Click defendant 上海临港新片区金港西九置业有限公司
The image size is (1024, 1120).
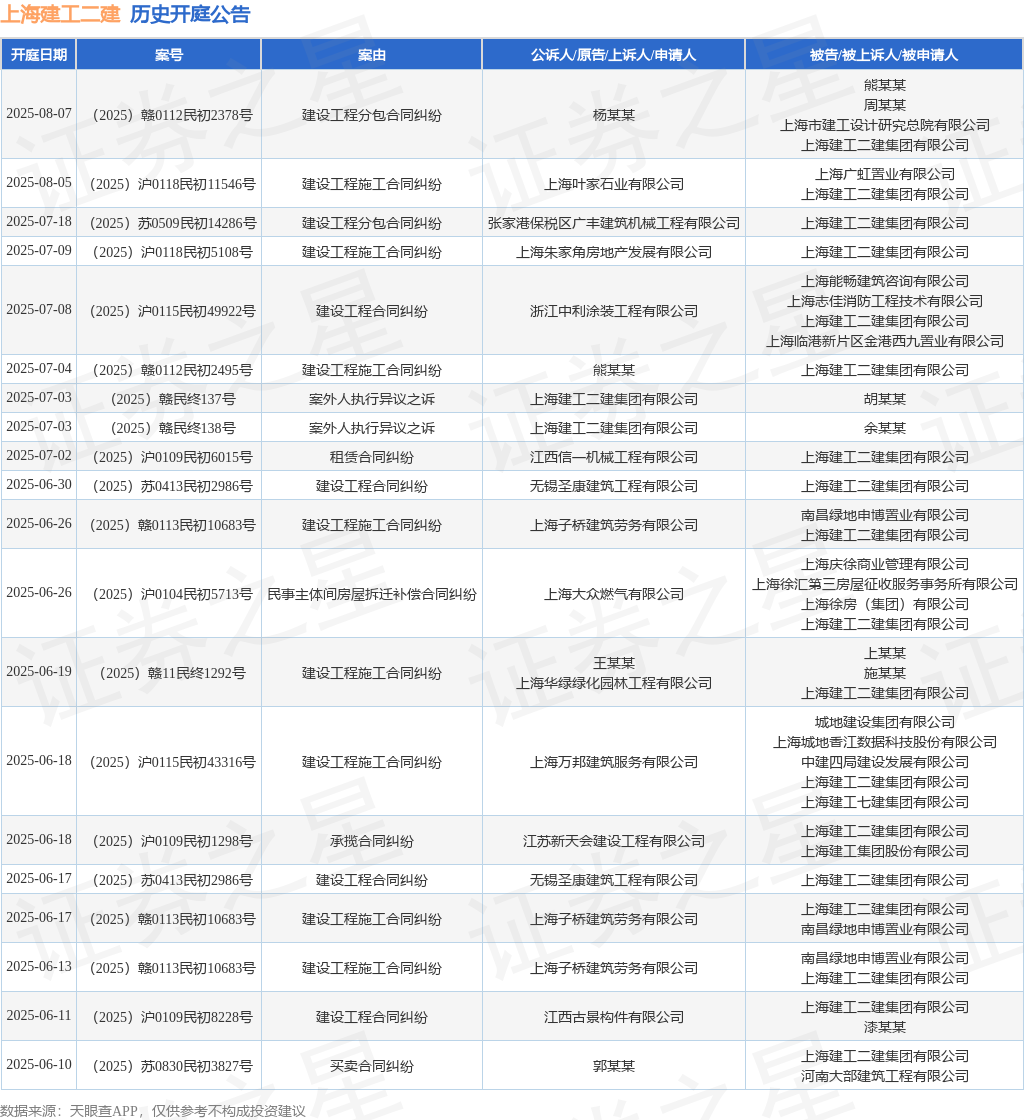coord(885,341)
